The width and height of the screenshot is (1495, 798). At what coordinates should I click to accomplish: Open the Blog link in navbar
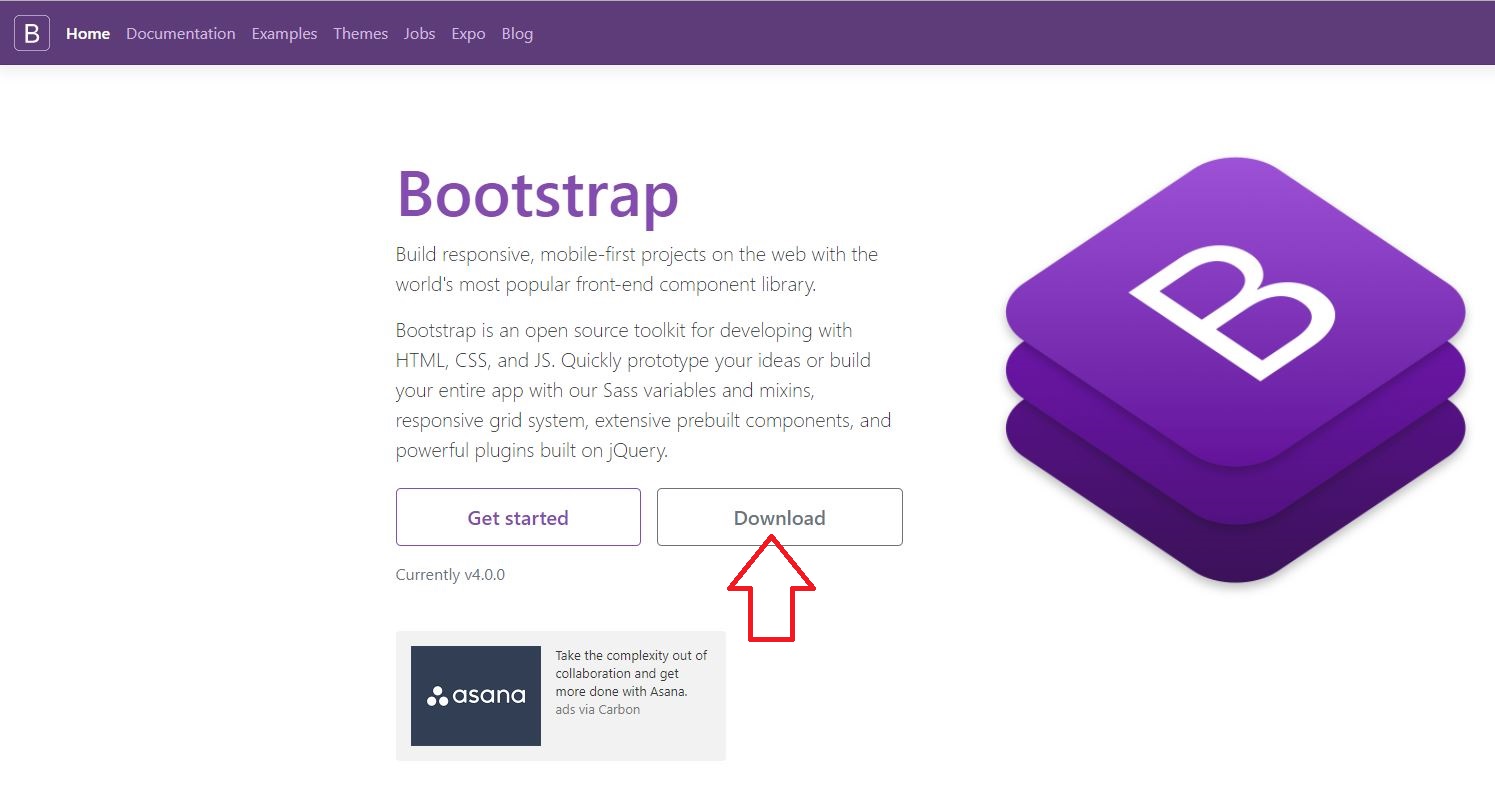pos(517,34)
